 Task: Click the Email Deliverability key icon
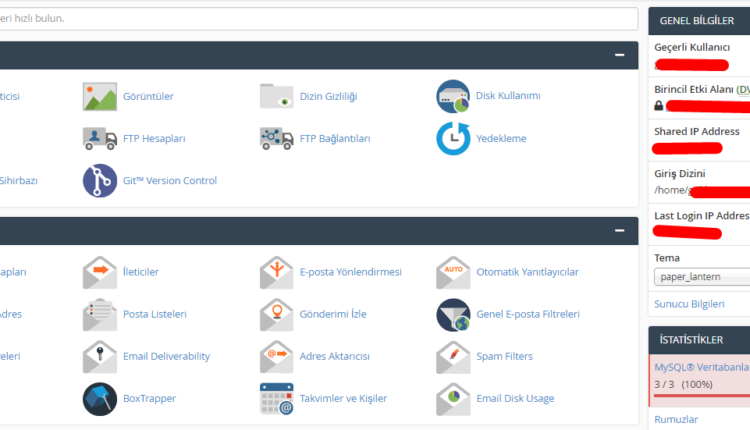click(99, 356)
